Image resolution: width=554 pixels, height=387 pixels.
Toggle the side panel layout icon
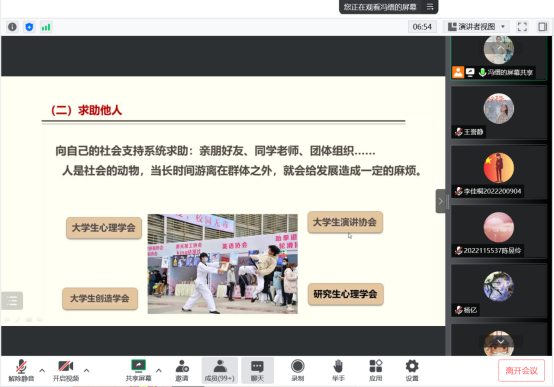(542, 27)
